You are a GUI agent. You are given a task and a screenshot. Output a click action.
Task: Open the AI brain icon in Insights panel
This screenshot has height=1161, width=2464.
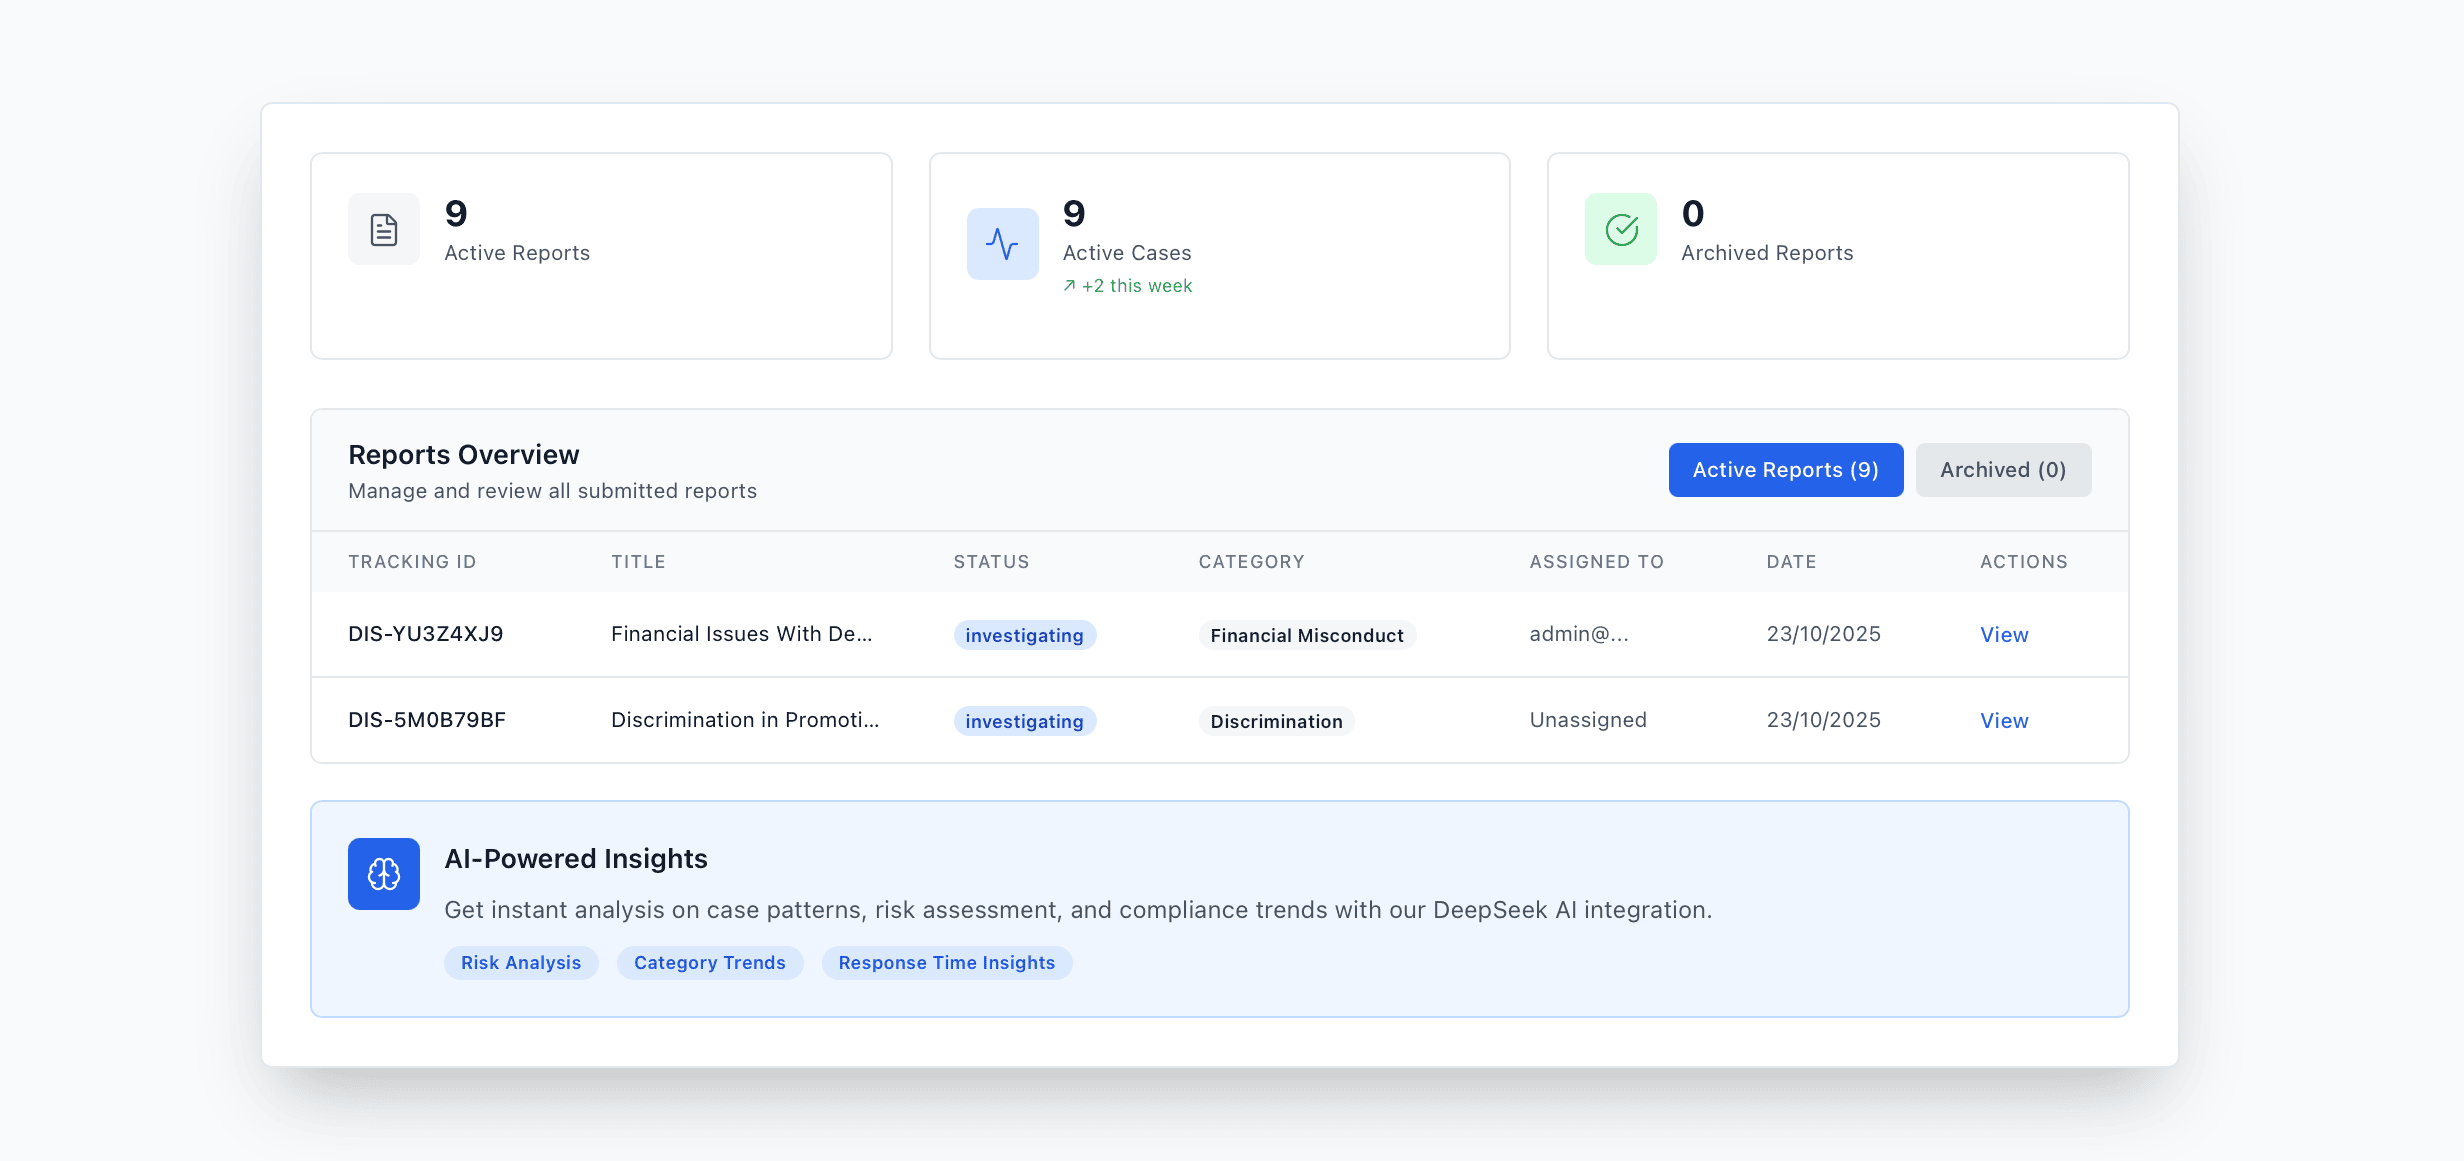coord(383,873)
